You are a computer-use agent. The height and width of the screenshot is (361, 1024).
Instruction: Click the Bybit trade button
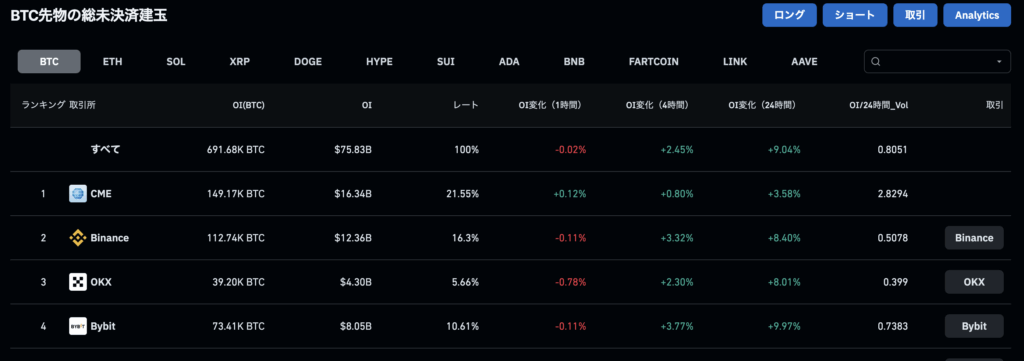point(974,326)
